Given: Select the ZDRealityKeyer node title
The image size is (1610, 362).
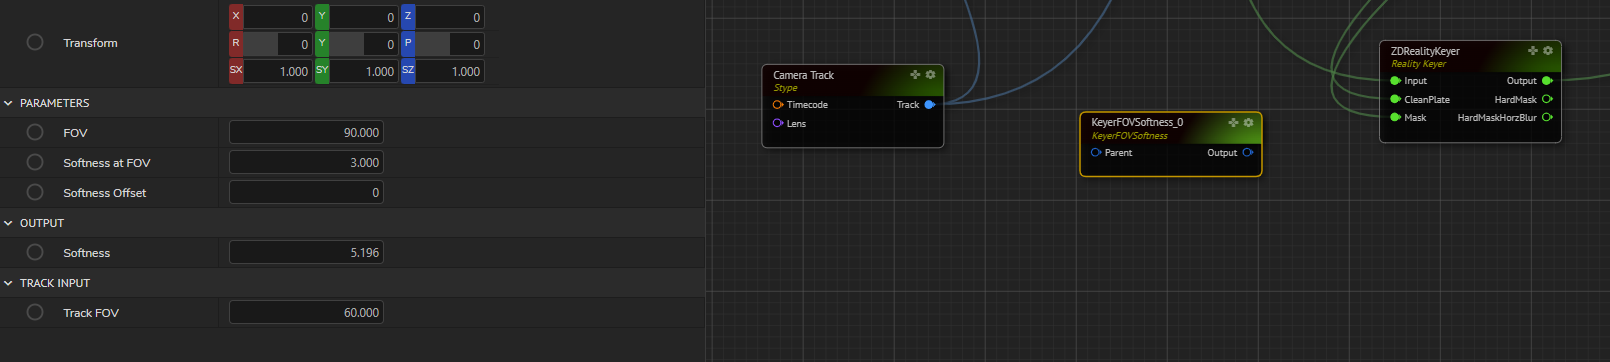Looking at the screenshot, I should pos(1425,51).
